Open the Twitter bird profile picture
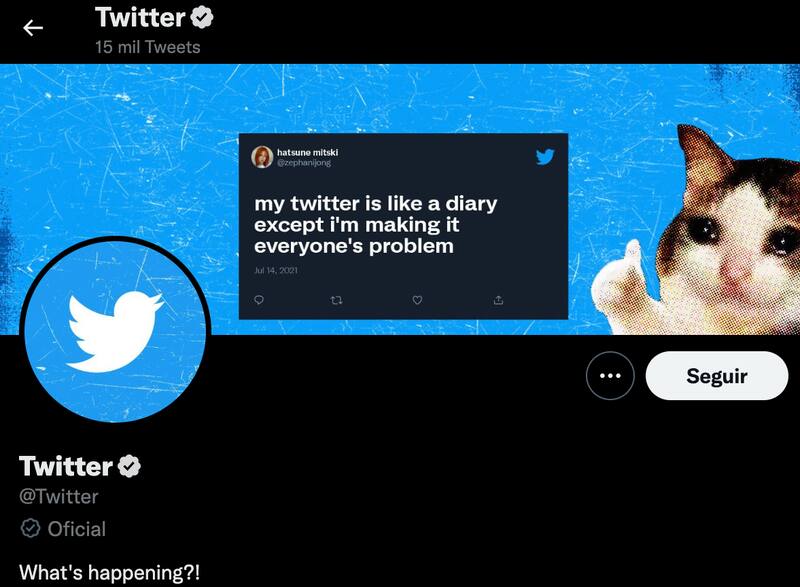 (115, 330)
